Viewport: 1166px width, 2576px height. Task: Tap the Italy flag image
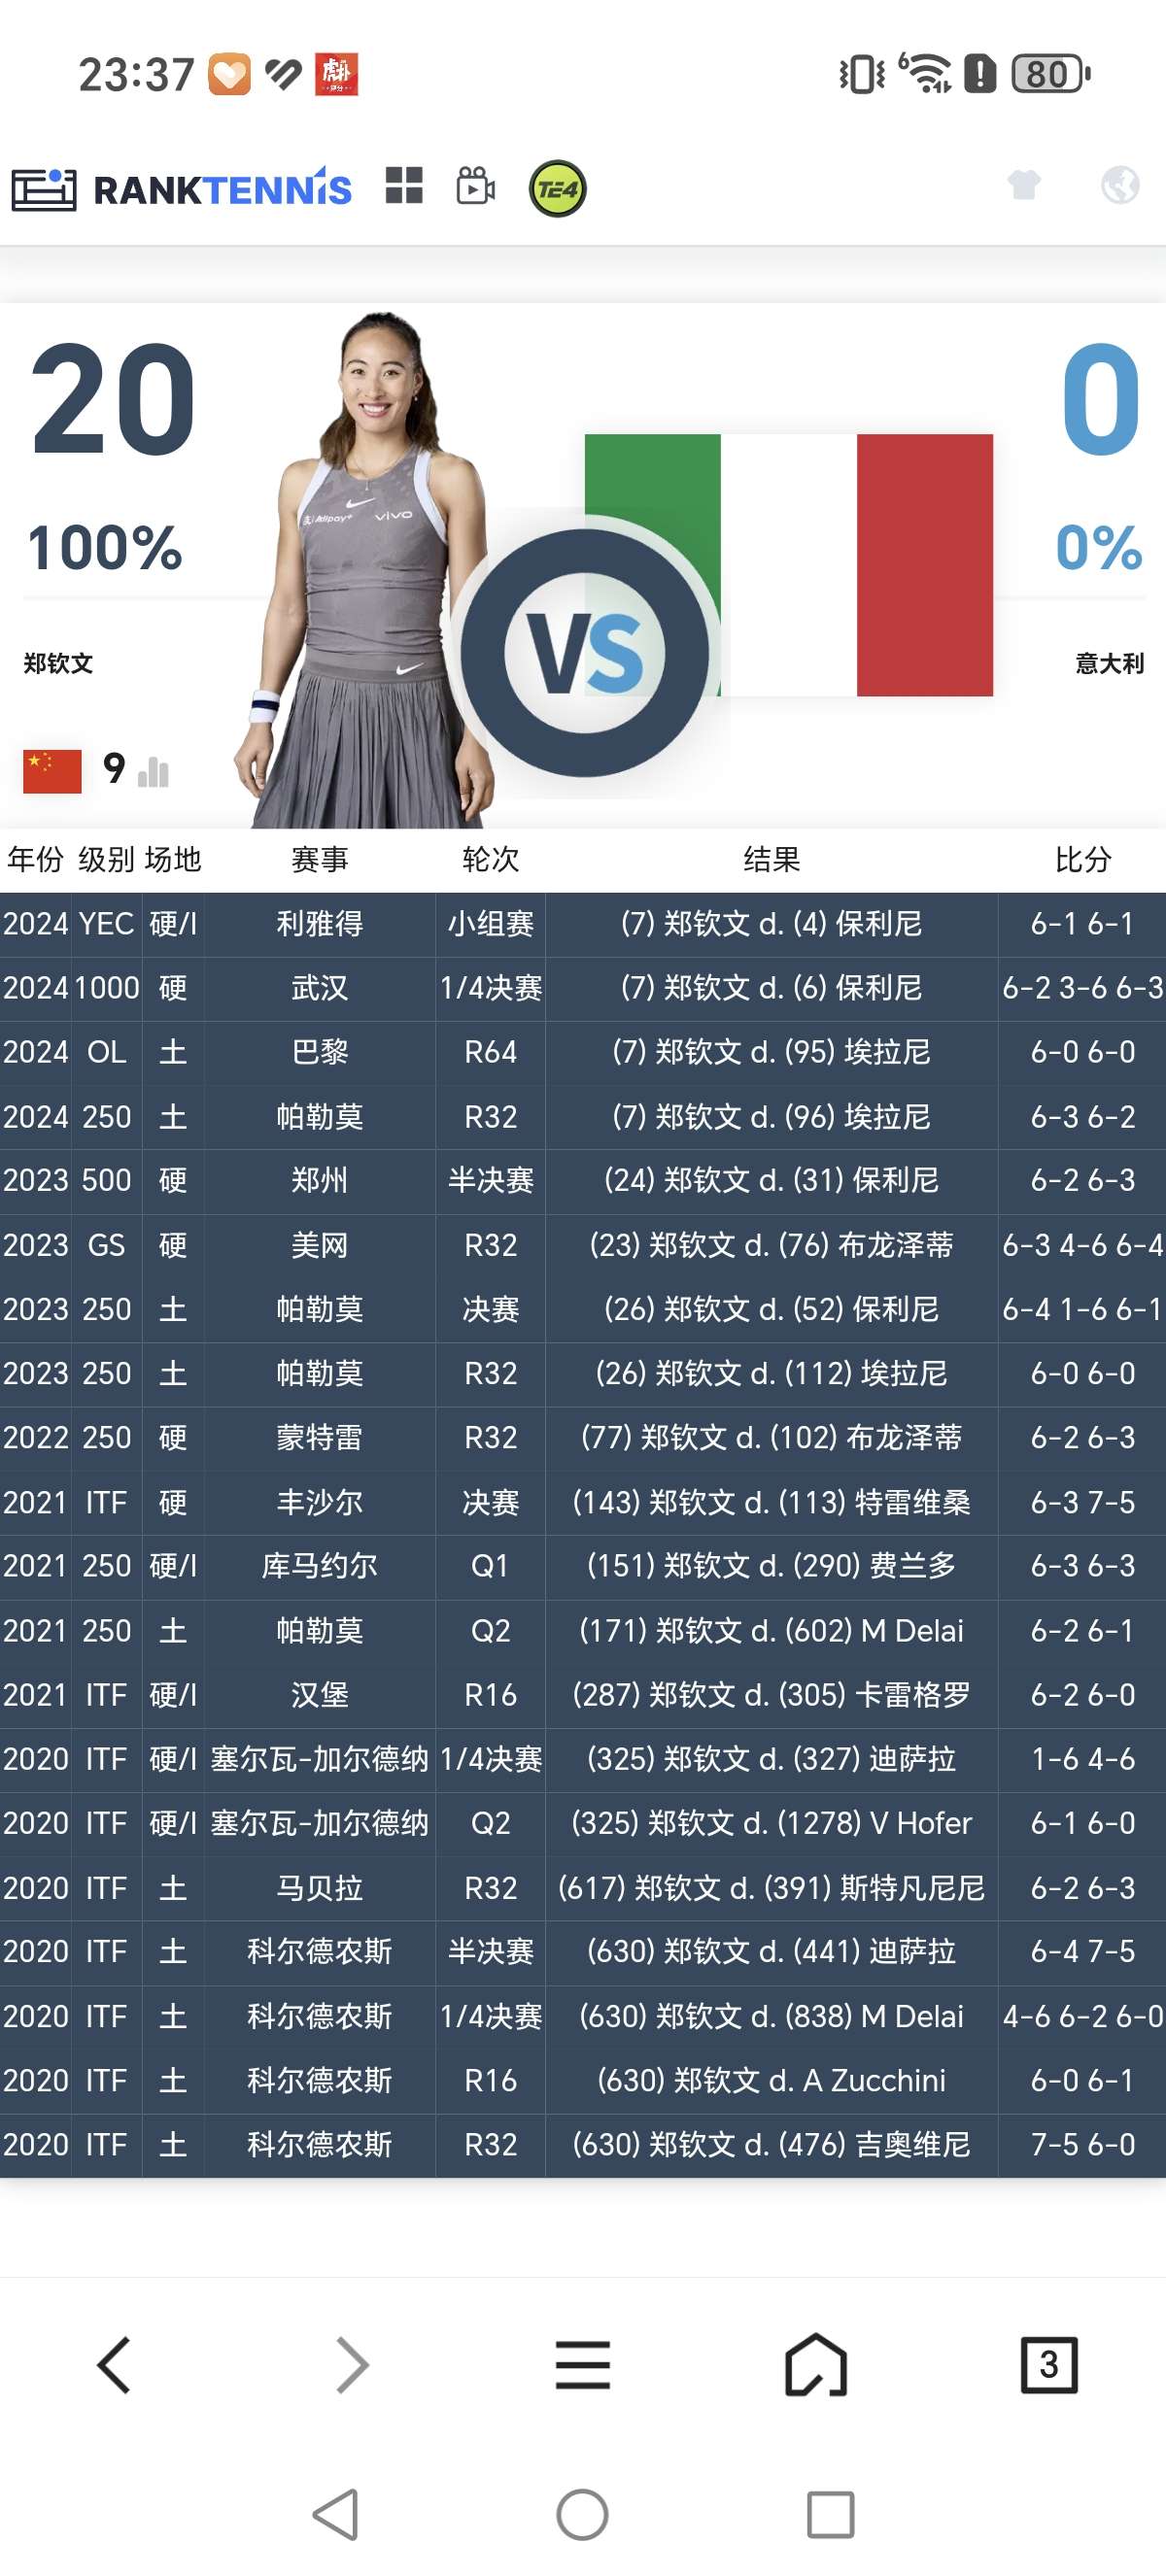click(x=788, y=565)
